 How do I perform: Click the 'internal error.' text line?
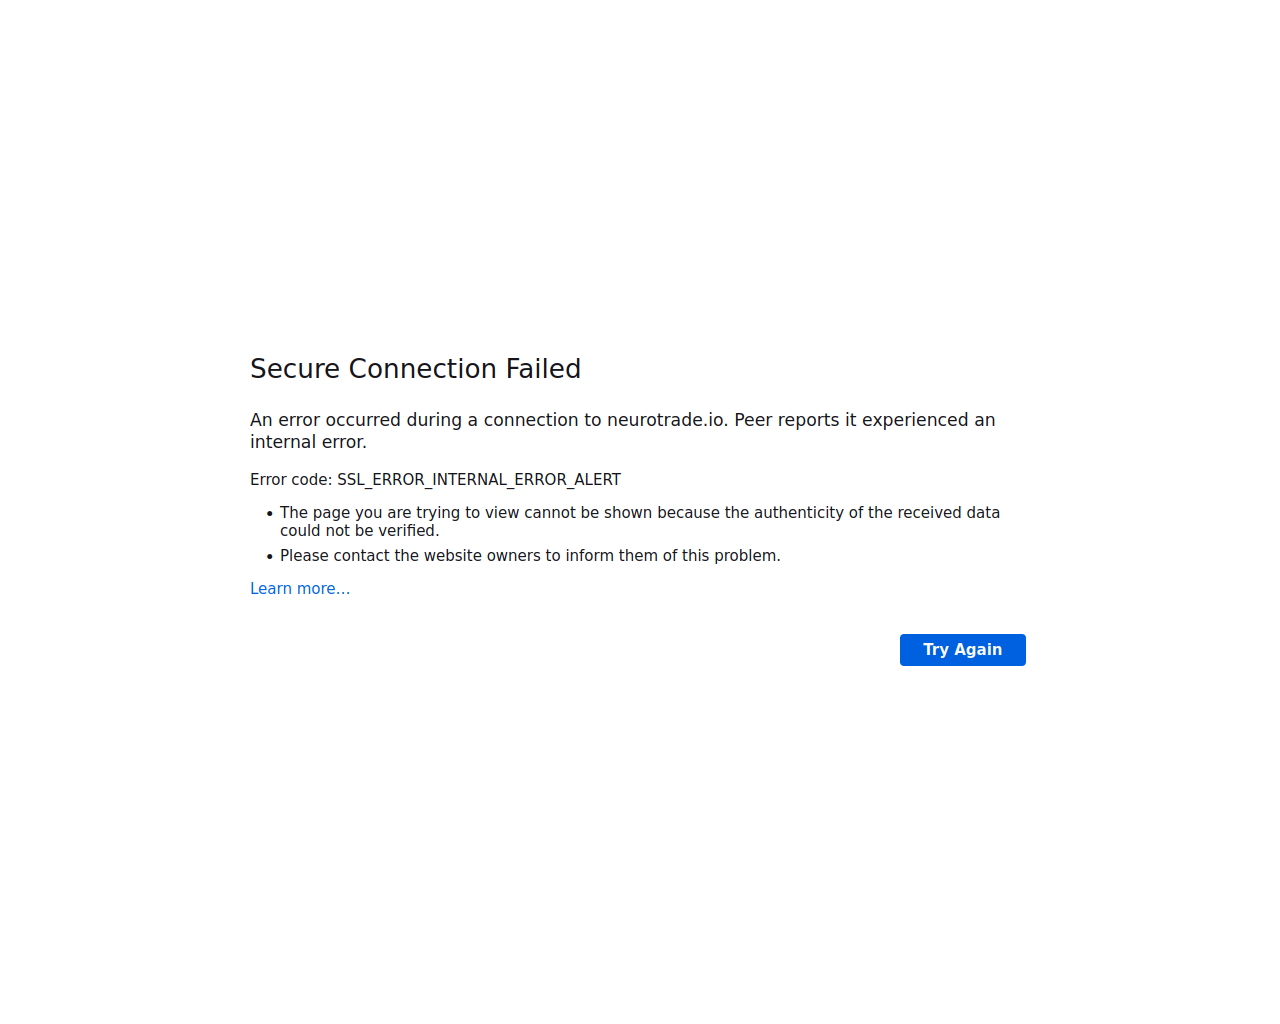click(x=308, y=442)
